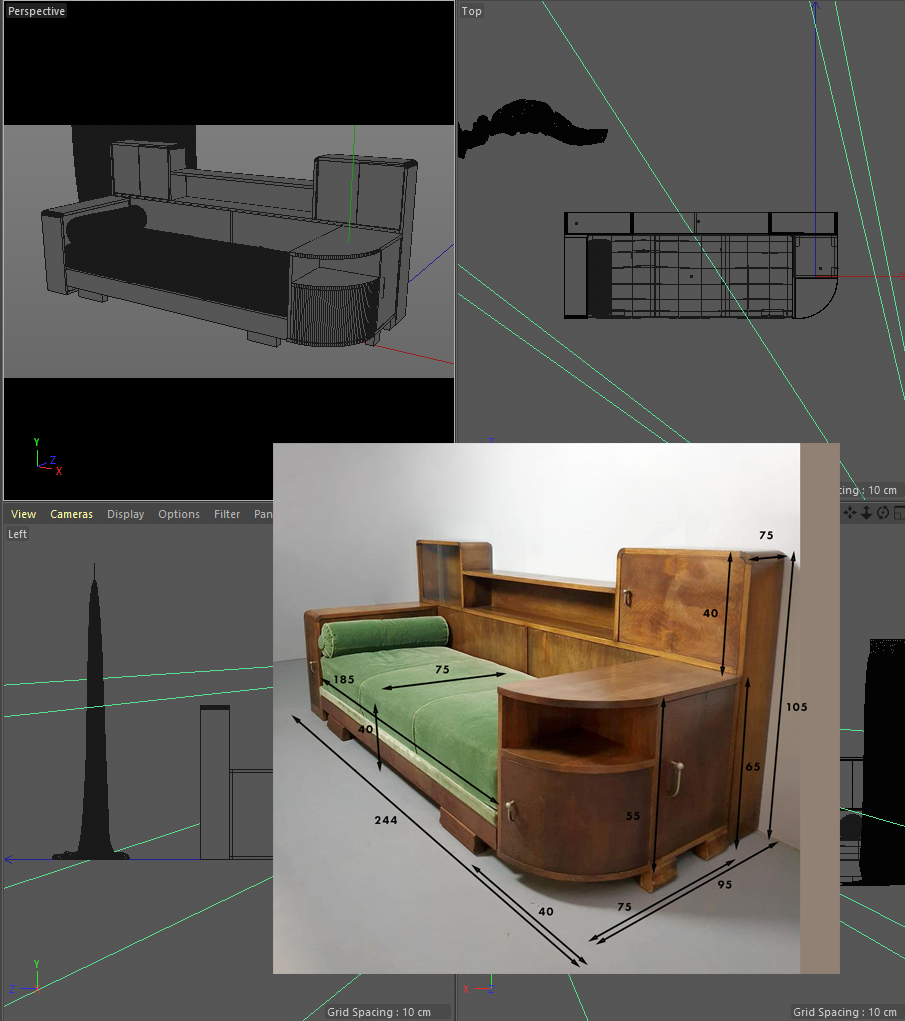
Task: Click the 105 height dimension label
Action: [796, 706]
